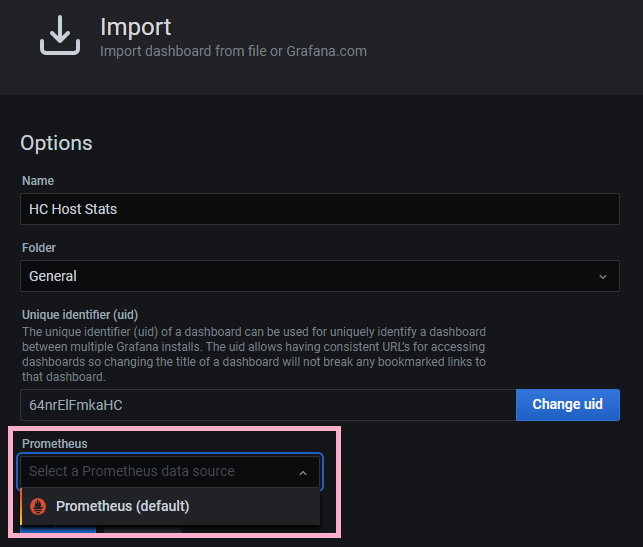Click the Import page title

[136, 27]
